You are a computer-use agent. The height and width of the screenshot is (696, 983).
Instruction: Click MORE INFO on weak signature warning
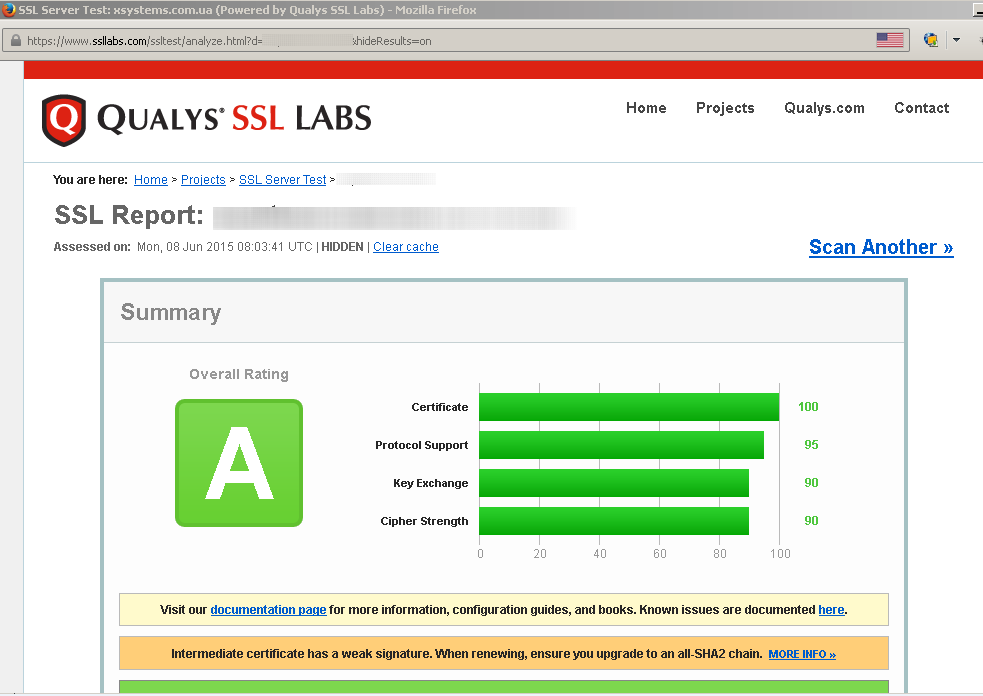(x=801, y=654)
